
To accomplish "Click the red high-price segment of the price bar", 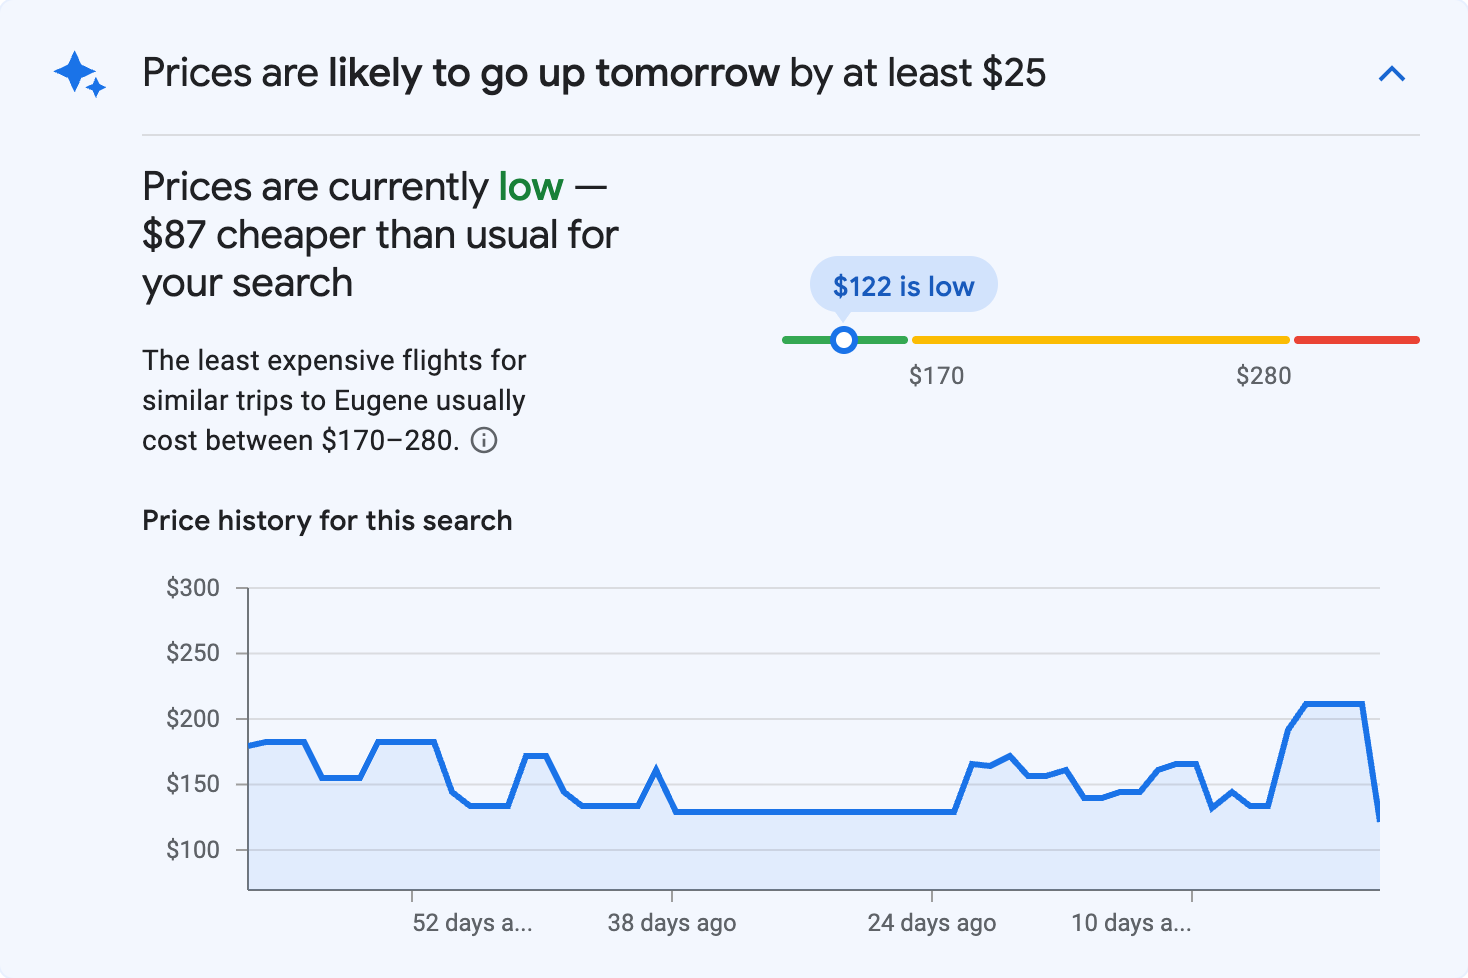I will [1357, 340].
